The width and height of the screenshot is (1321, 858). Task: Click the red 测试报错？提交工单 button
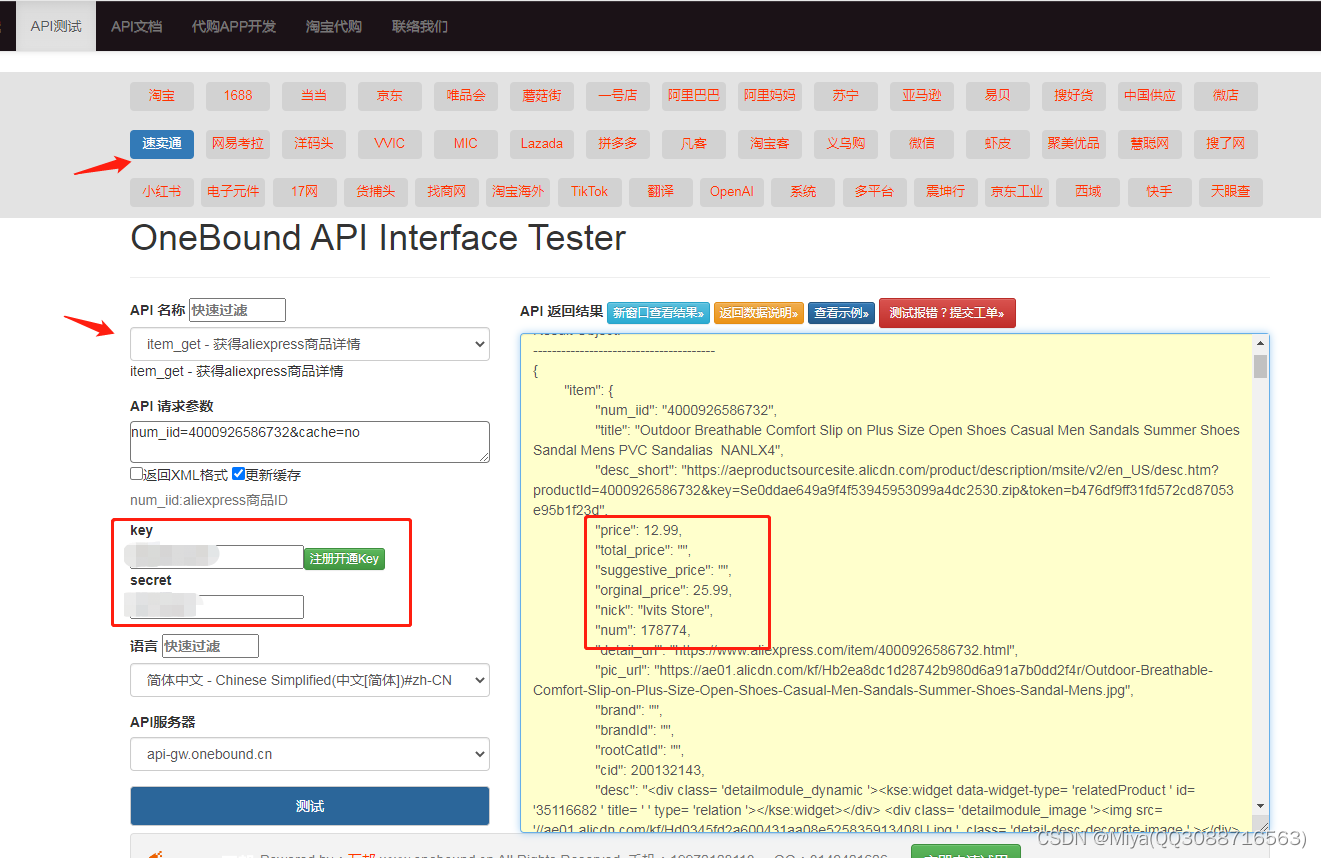(x=947, y=313)
